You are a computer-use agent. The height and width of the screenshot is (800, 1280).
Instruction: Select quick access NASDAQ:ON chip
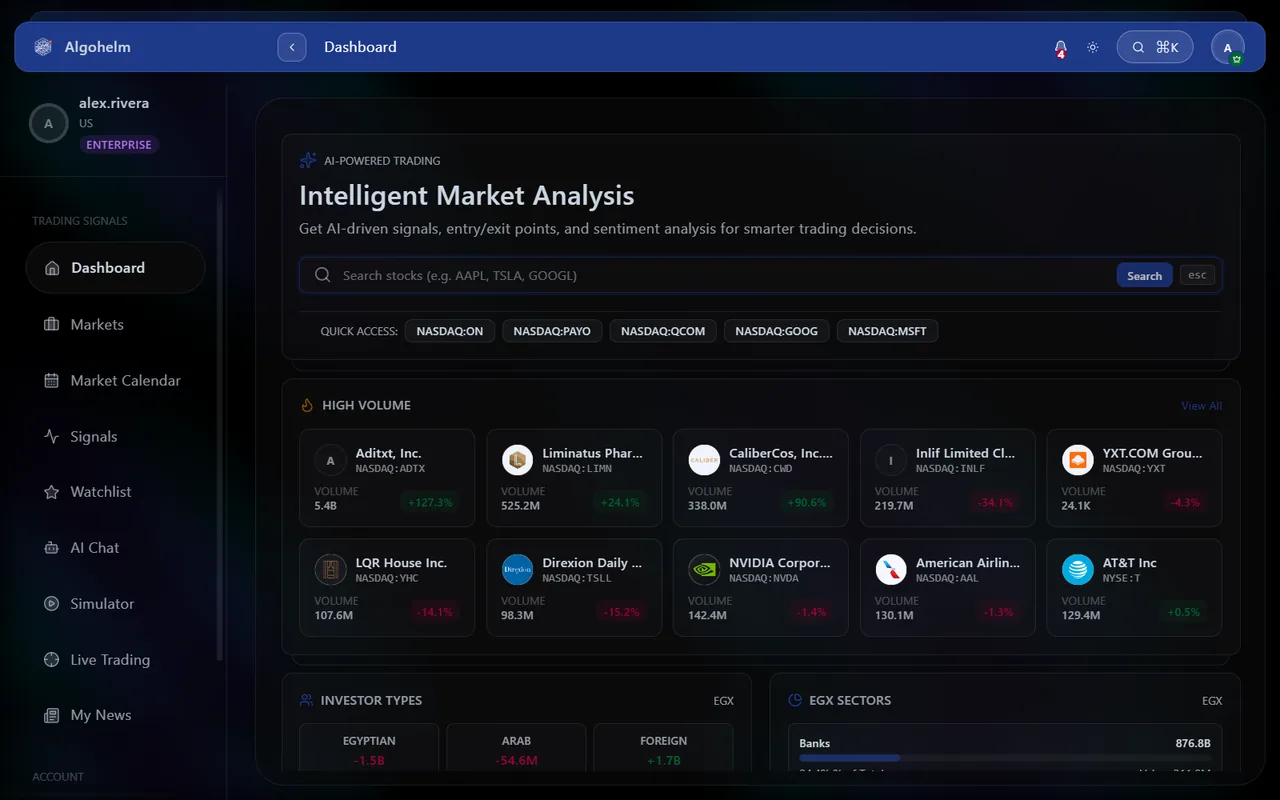[x=450, y=331]
